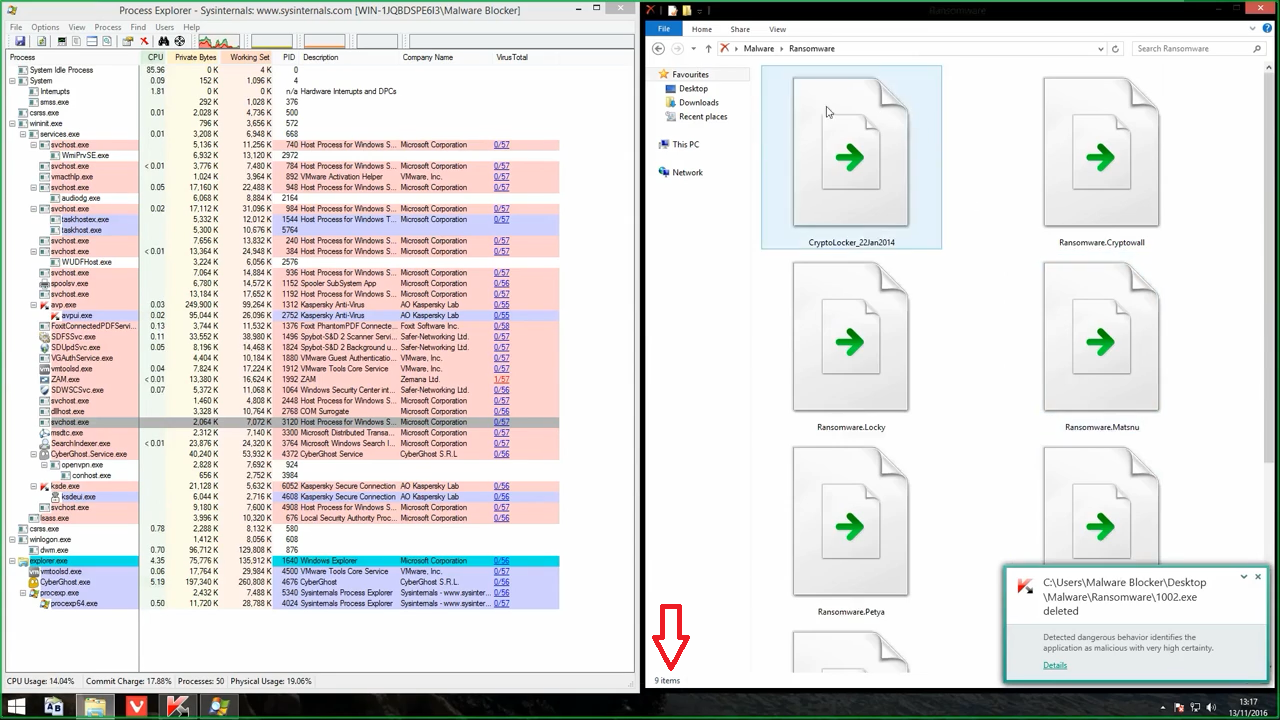Open the Process menu
The image size is (1280, 720).
pos(108,28)
